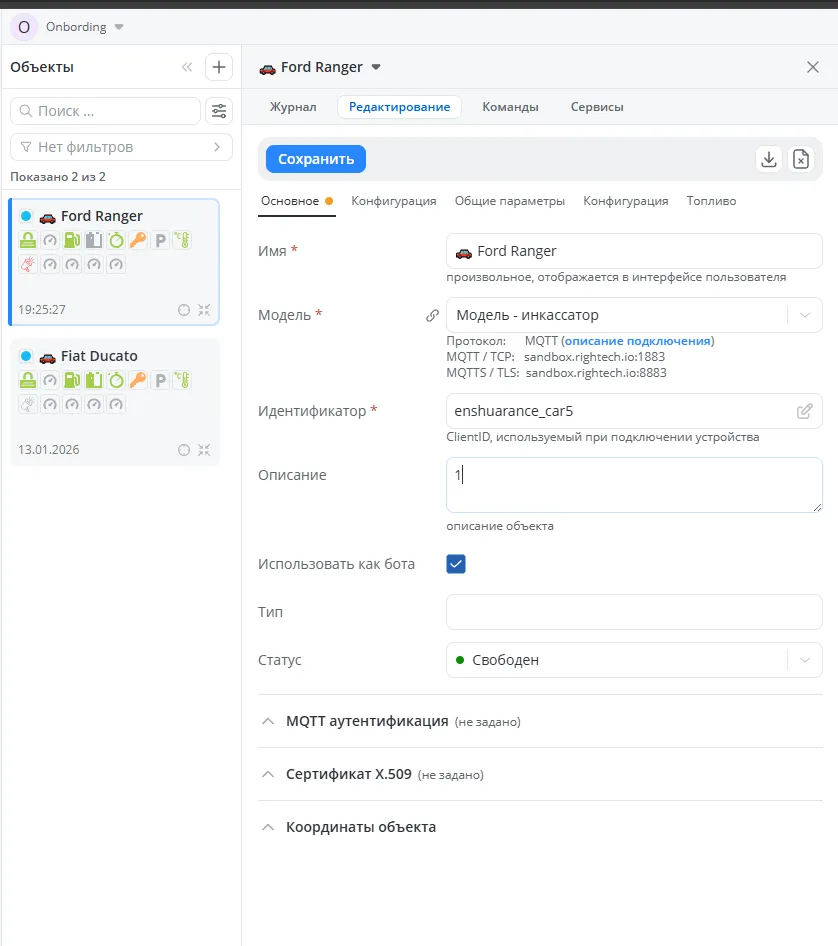Click the fuel pump icon on Ford Ranger card

pyautogui.click(x=72, y=240)
